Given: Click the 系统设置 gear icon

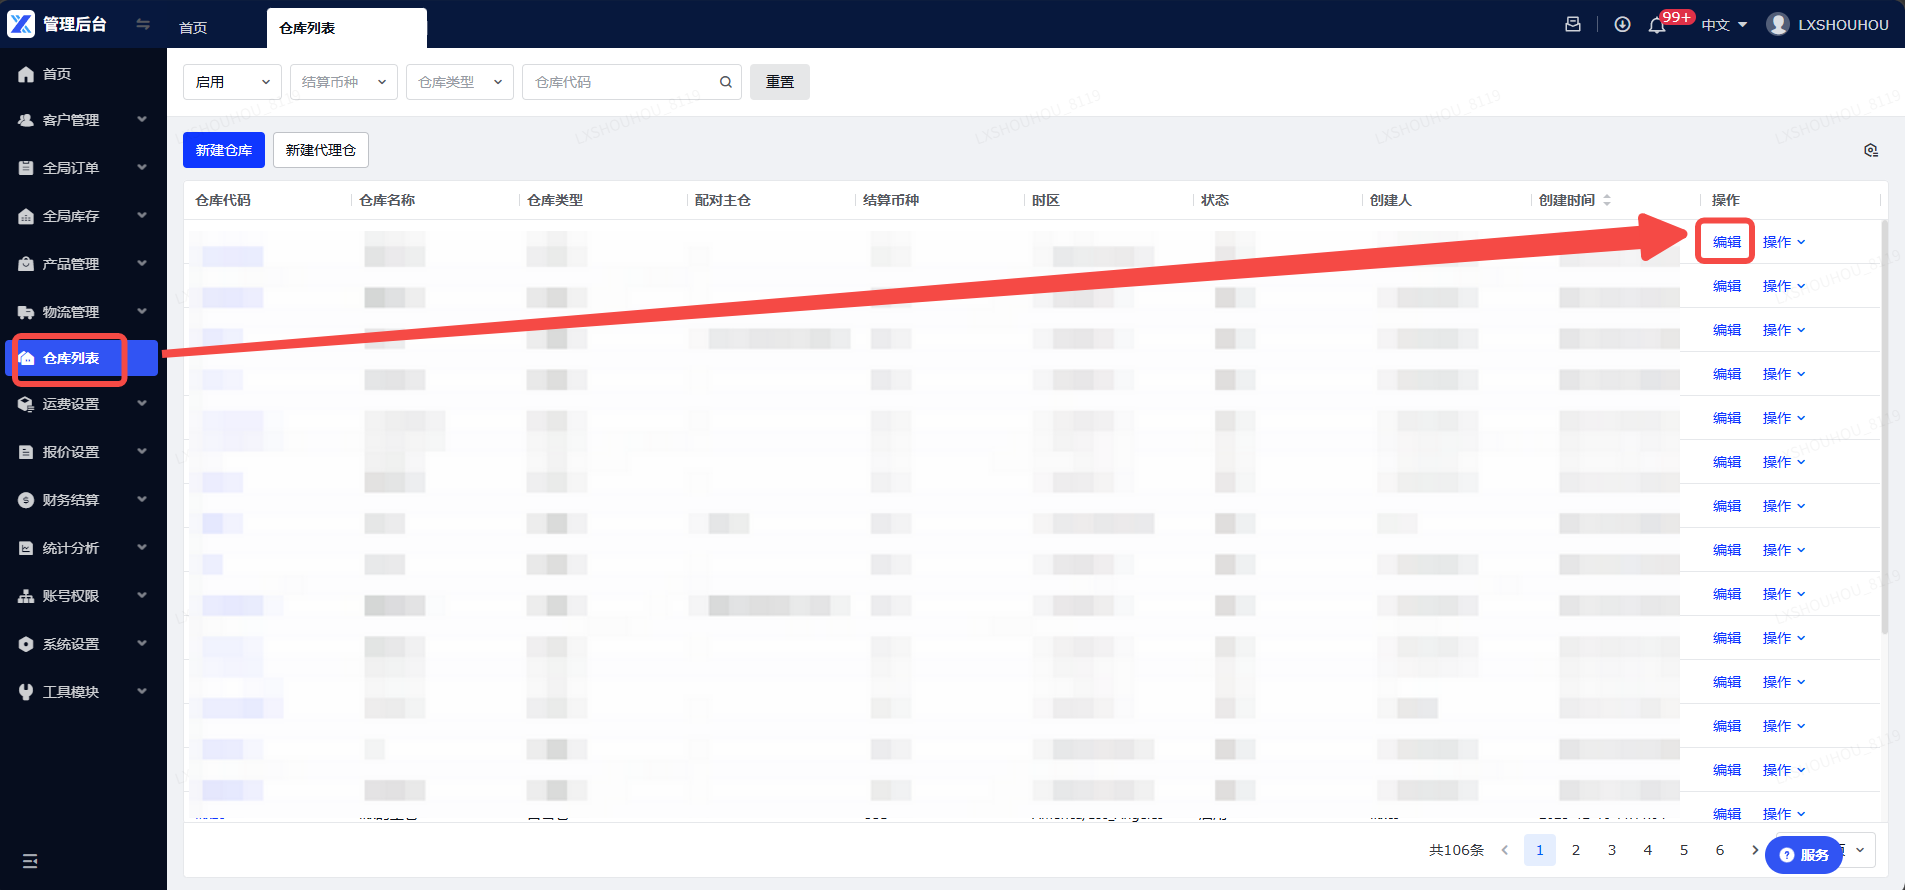Looking at the screenshot, I should point(26,644).
